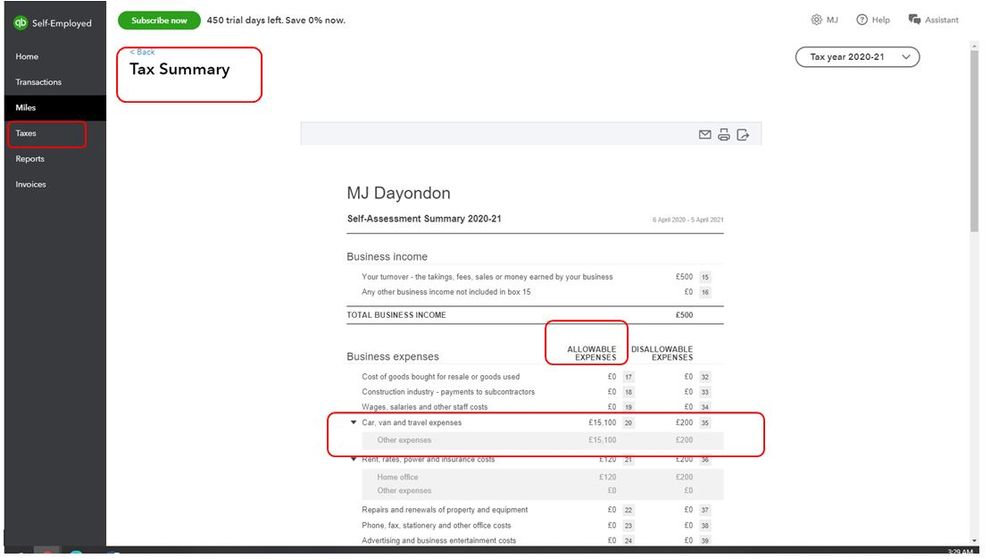Click the Back link above Tax Summary

tap(142, 52)
